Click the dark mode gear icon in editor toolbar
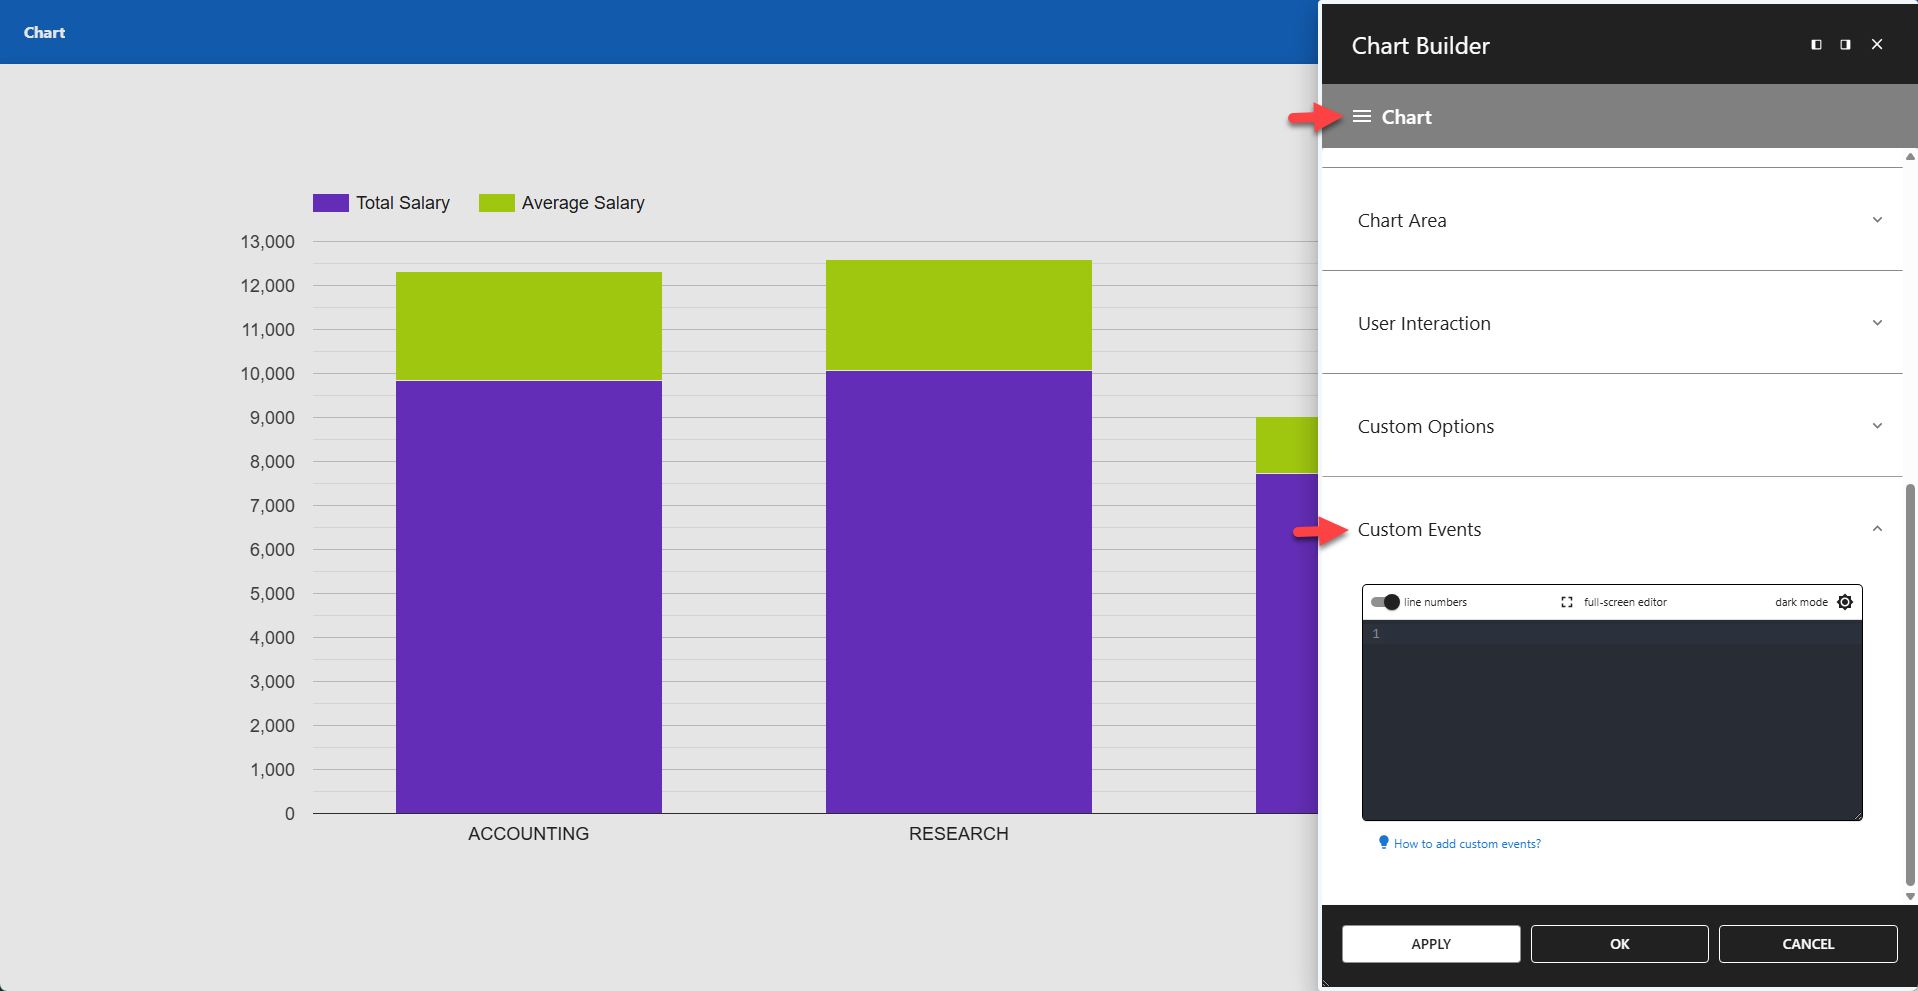 (1845, 602)
